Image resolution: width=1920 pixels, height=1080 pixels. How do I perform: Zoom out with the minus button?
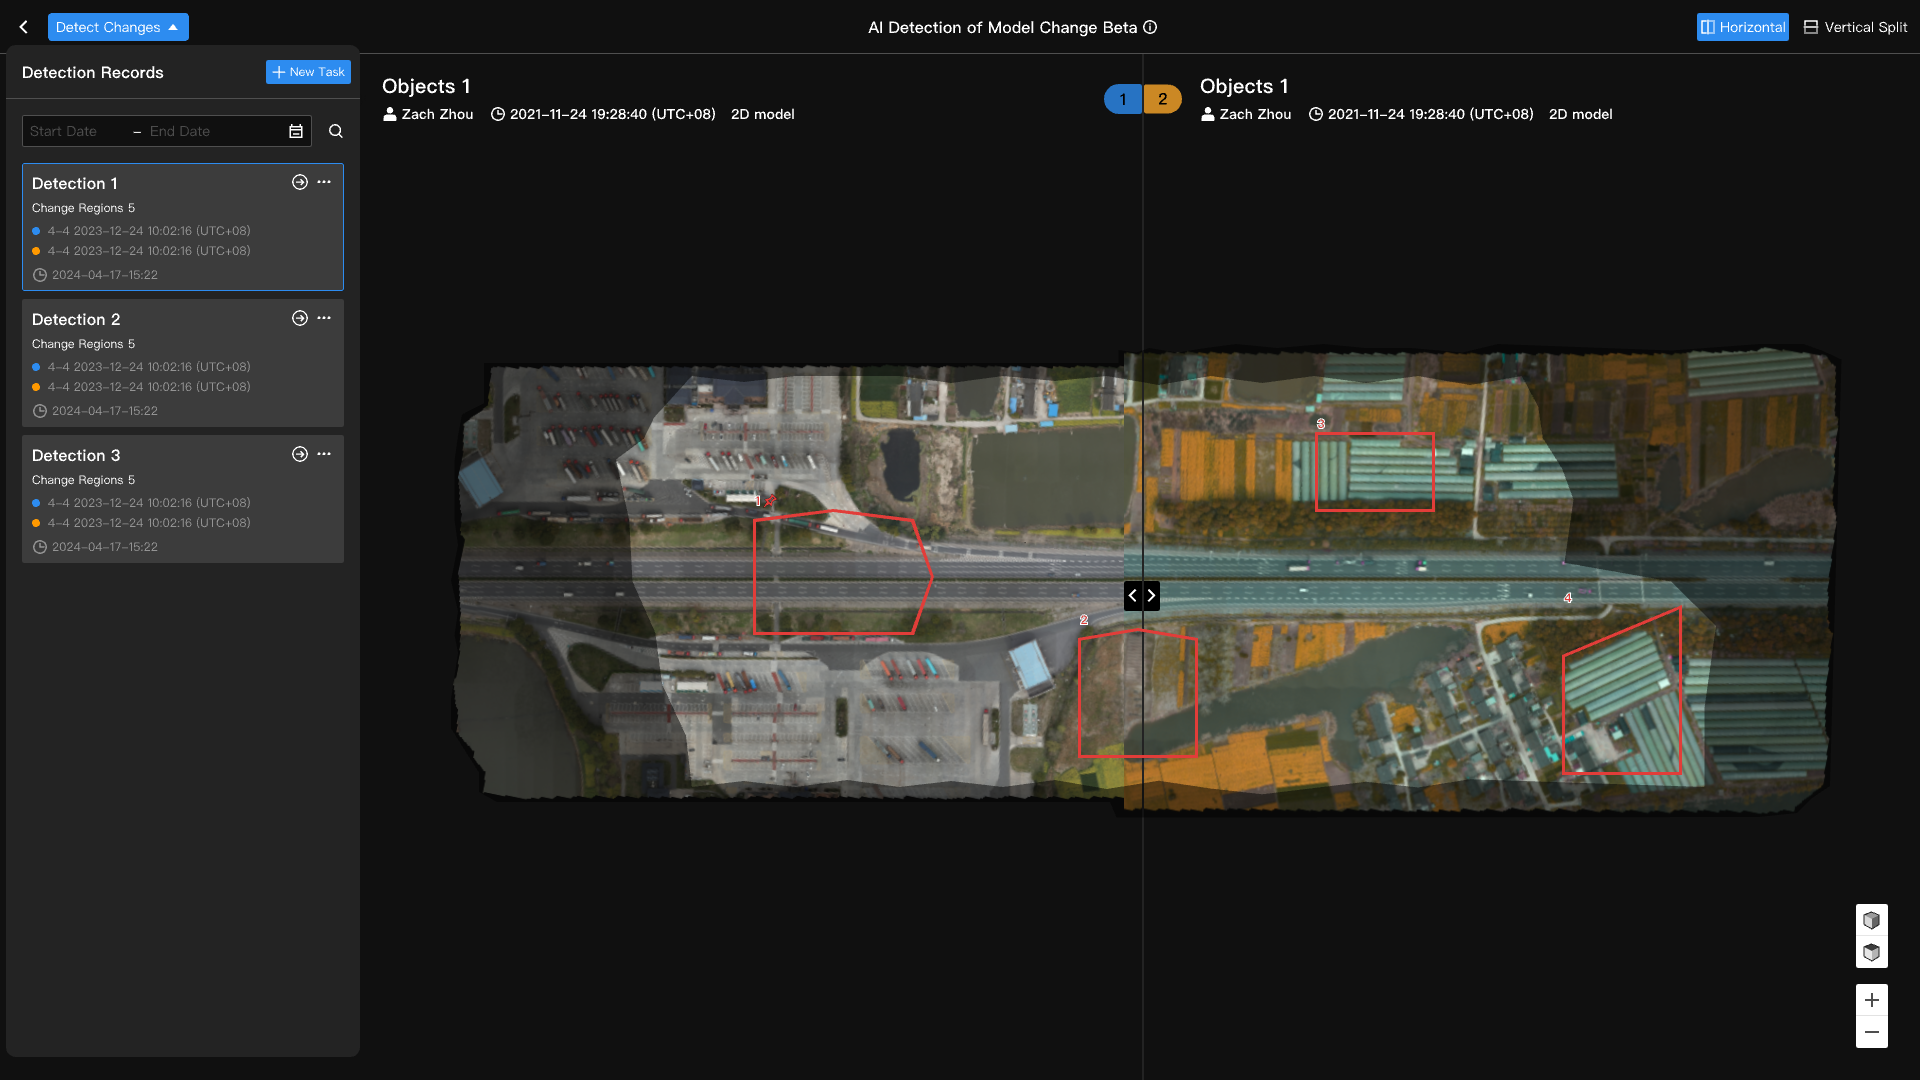tap(1872, 1033)
